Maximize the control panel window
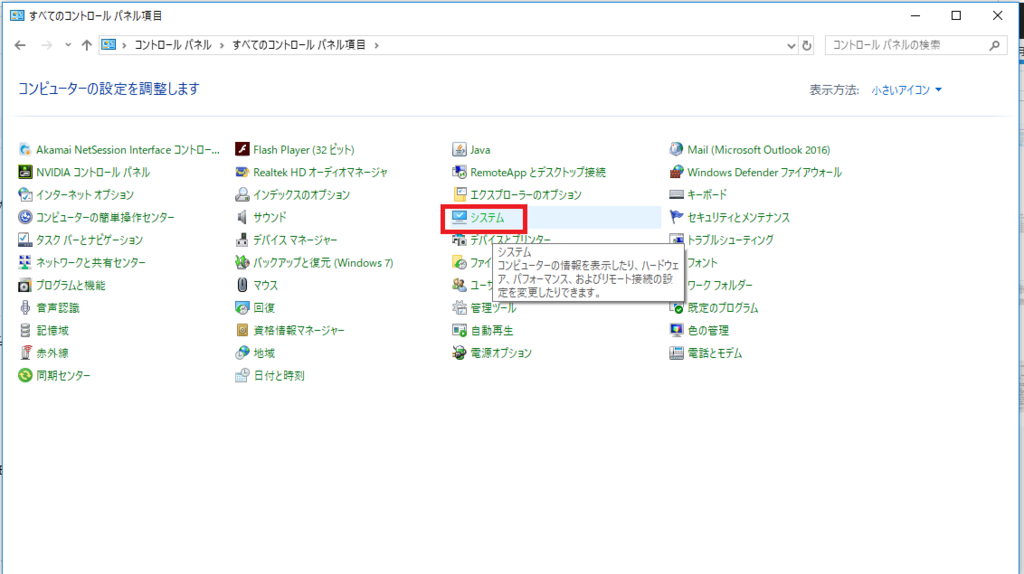 coord(956,16)
